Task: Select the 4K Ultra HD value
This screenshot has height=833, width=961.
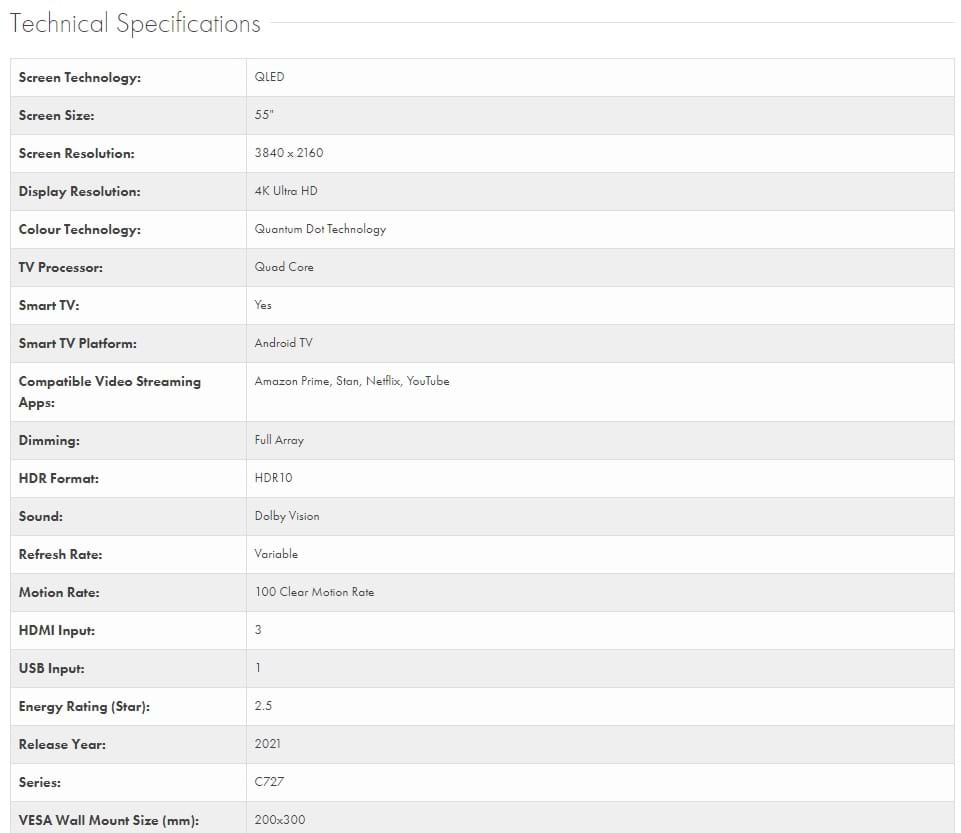Action: pos(286,191)
